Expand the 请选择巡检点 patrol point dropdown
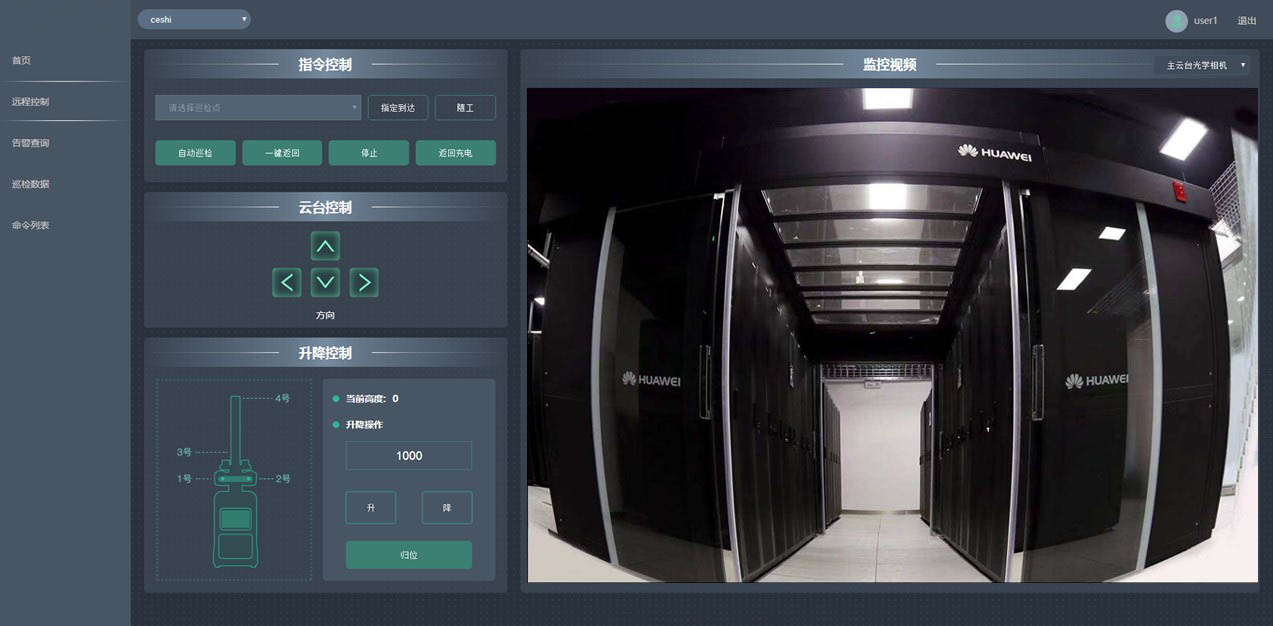The height and width of the screenshot is (626, 1273). 258,107
